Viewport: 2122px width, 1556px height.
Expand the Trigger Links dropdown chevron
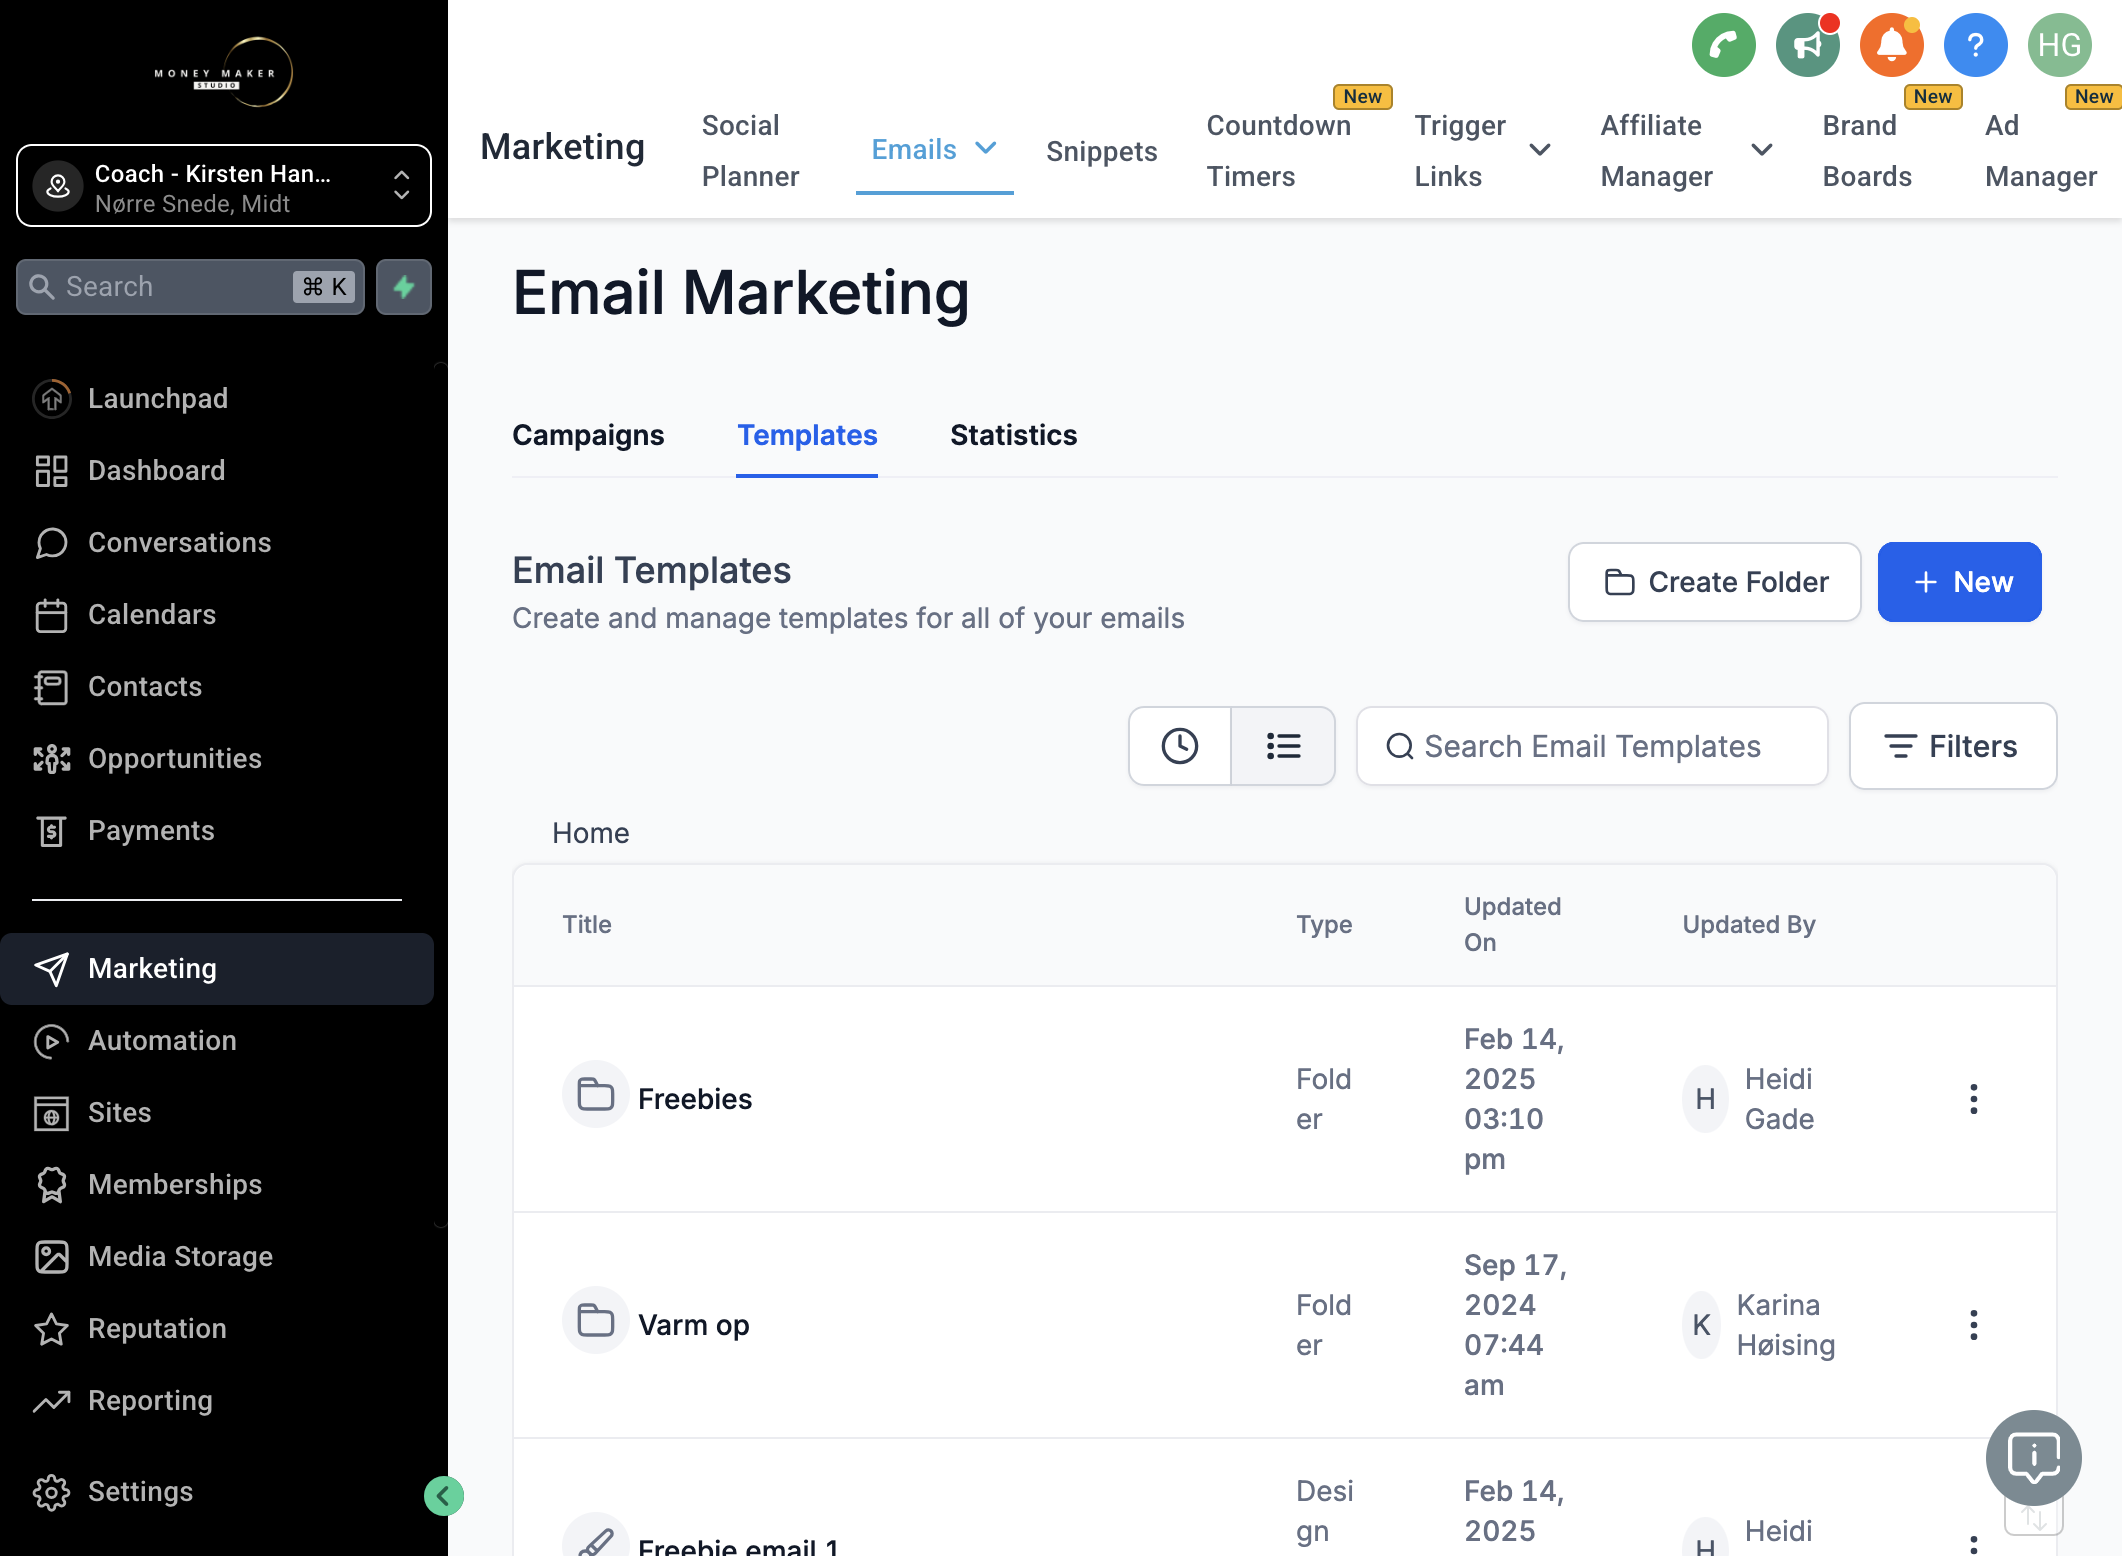coord(1540,150)
